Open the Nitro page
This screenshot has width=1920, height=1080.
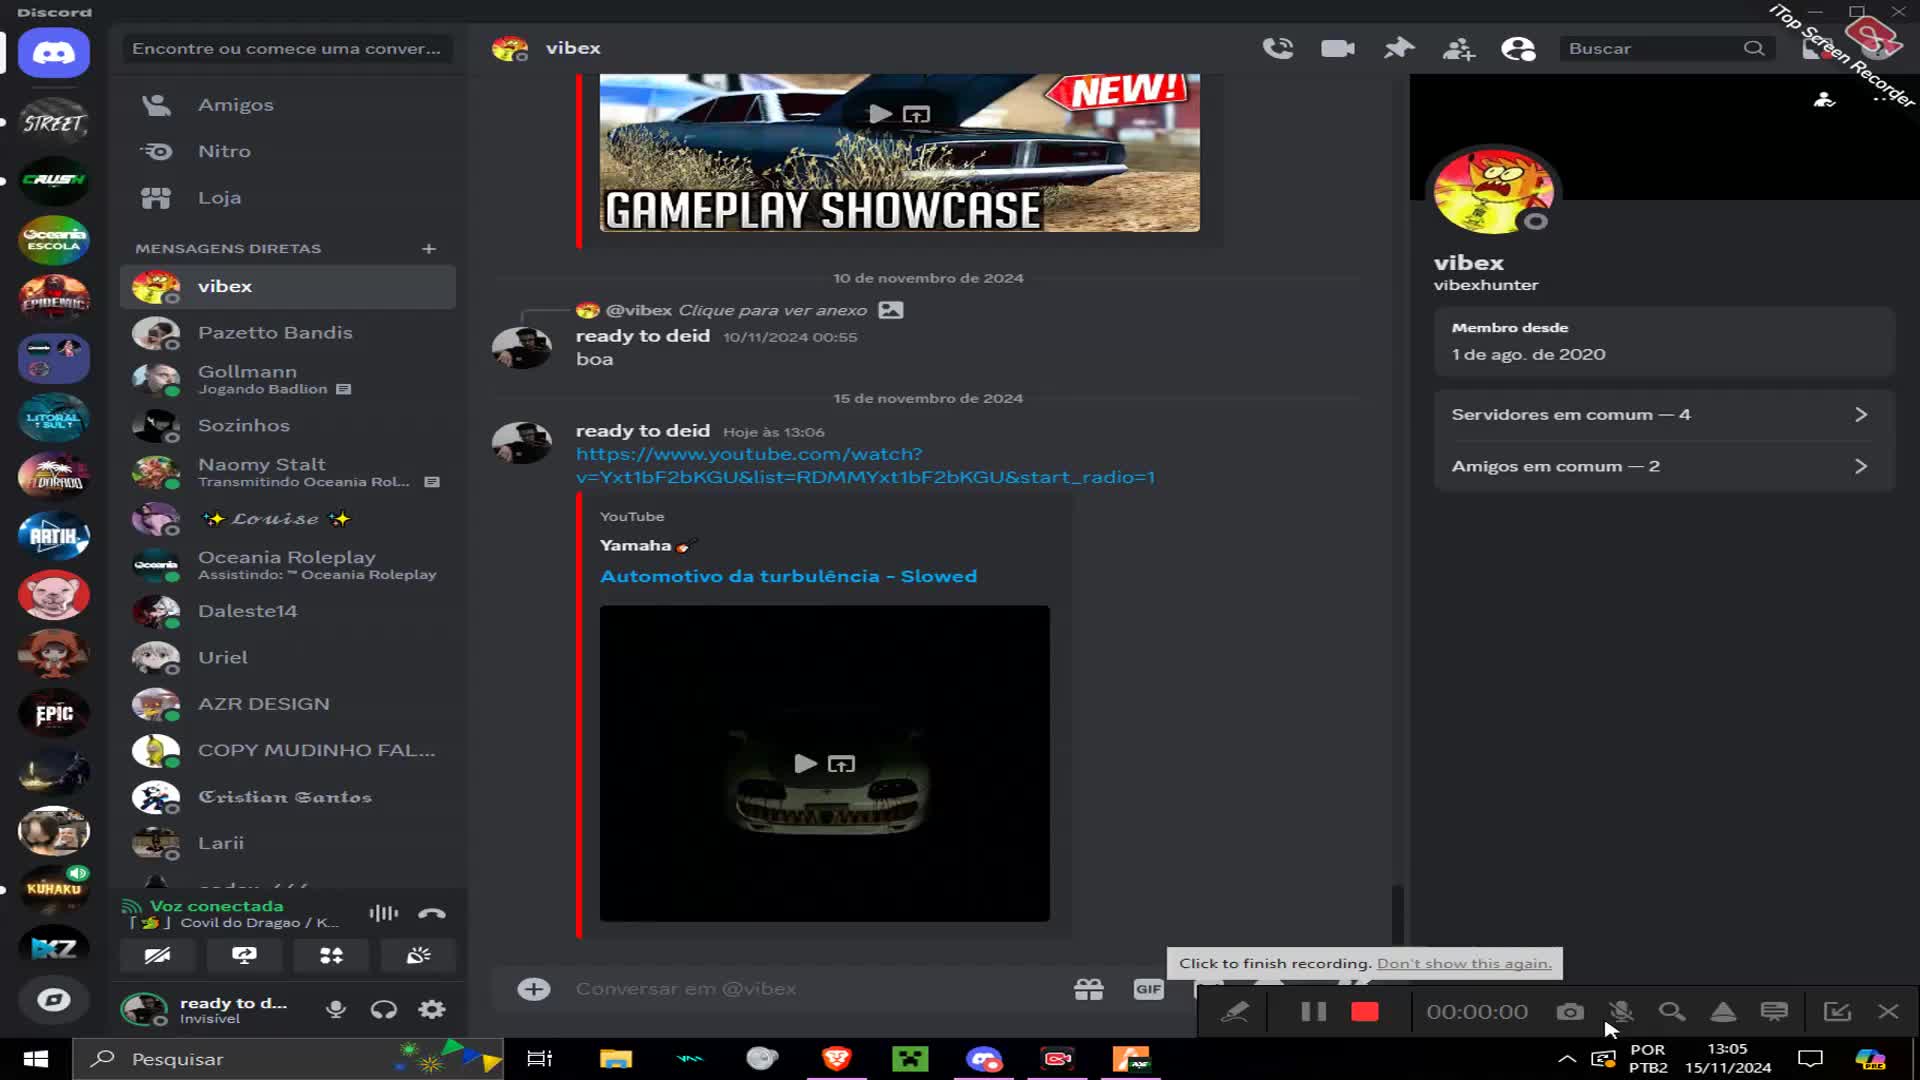(288, 151)
